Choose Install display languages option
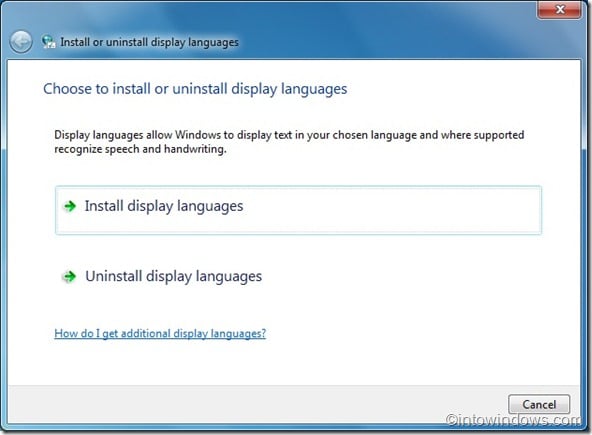The image size is (592, 435). (298, 210)
